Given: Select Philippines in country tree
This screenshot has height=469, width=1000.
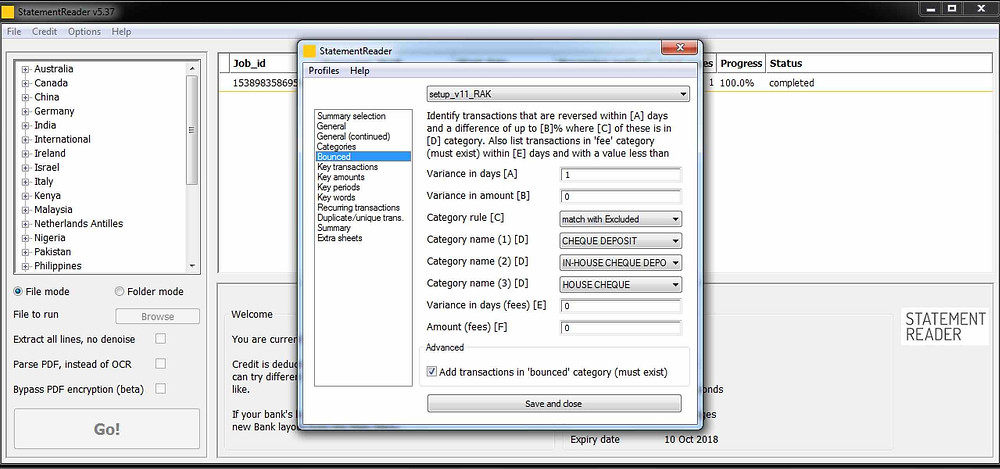Looking at the screenshot, I should pos(58,265).
